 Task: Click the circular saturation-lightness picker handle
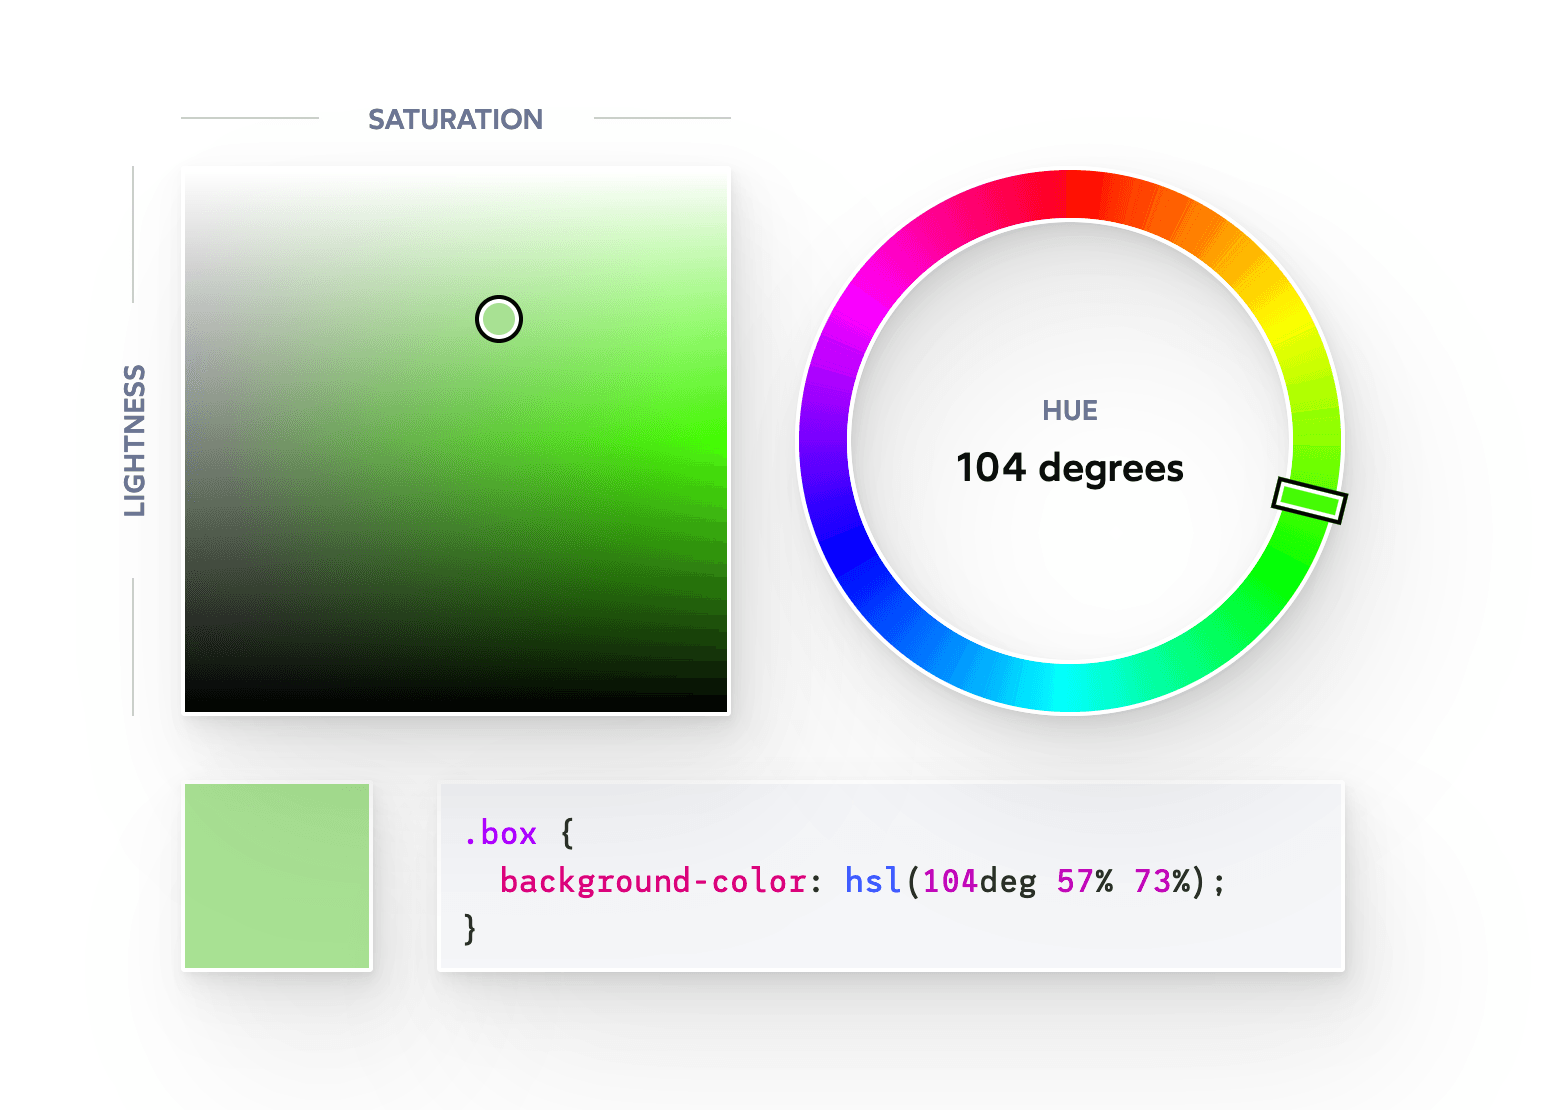point(498,319)
